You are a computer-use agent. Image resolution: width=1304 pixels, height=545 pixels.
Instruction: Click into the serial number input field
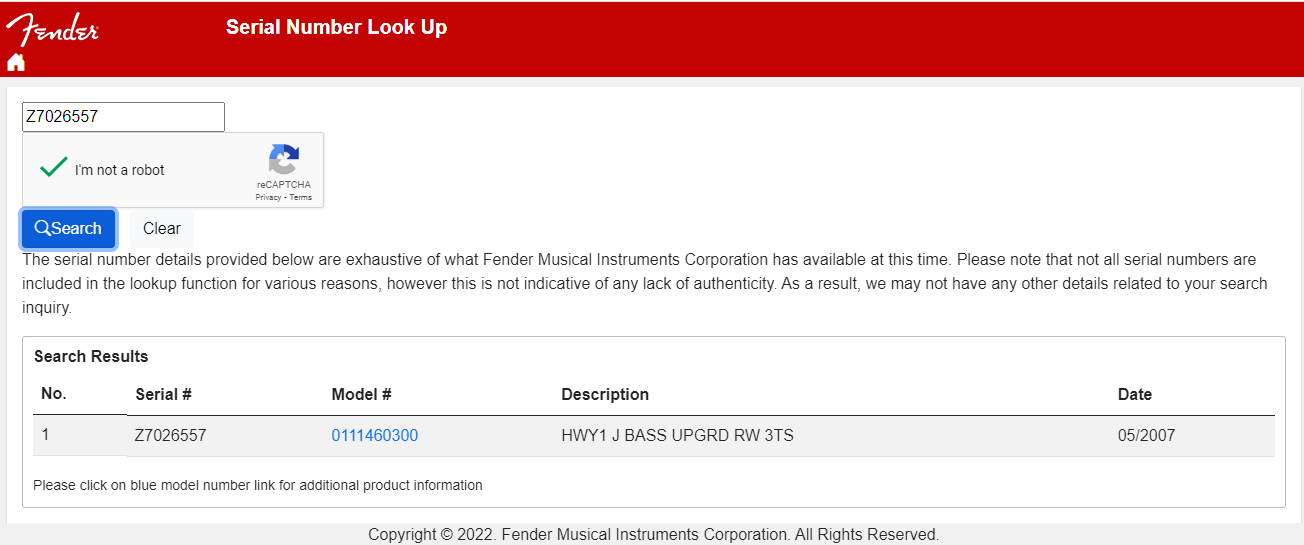[123, 117]
